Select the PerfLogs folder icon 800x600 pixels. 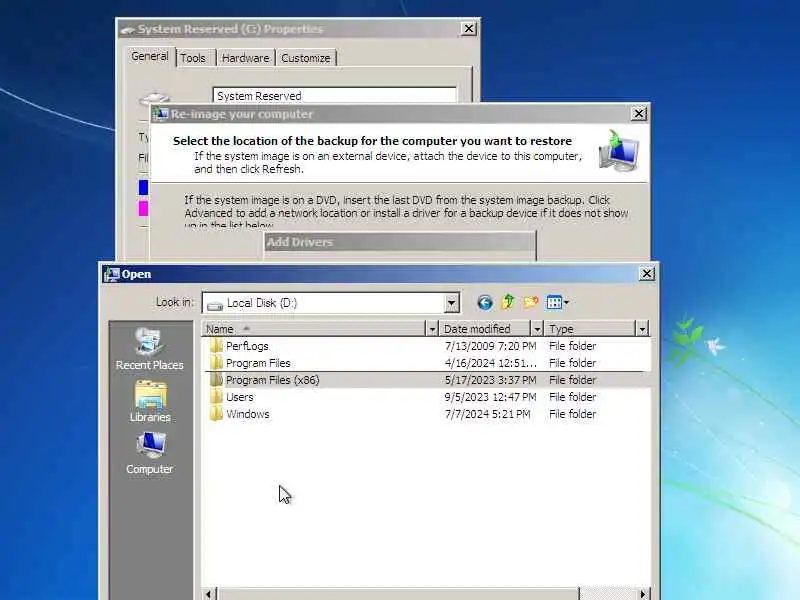[216, 346]
